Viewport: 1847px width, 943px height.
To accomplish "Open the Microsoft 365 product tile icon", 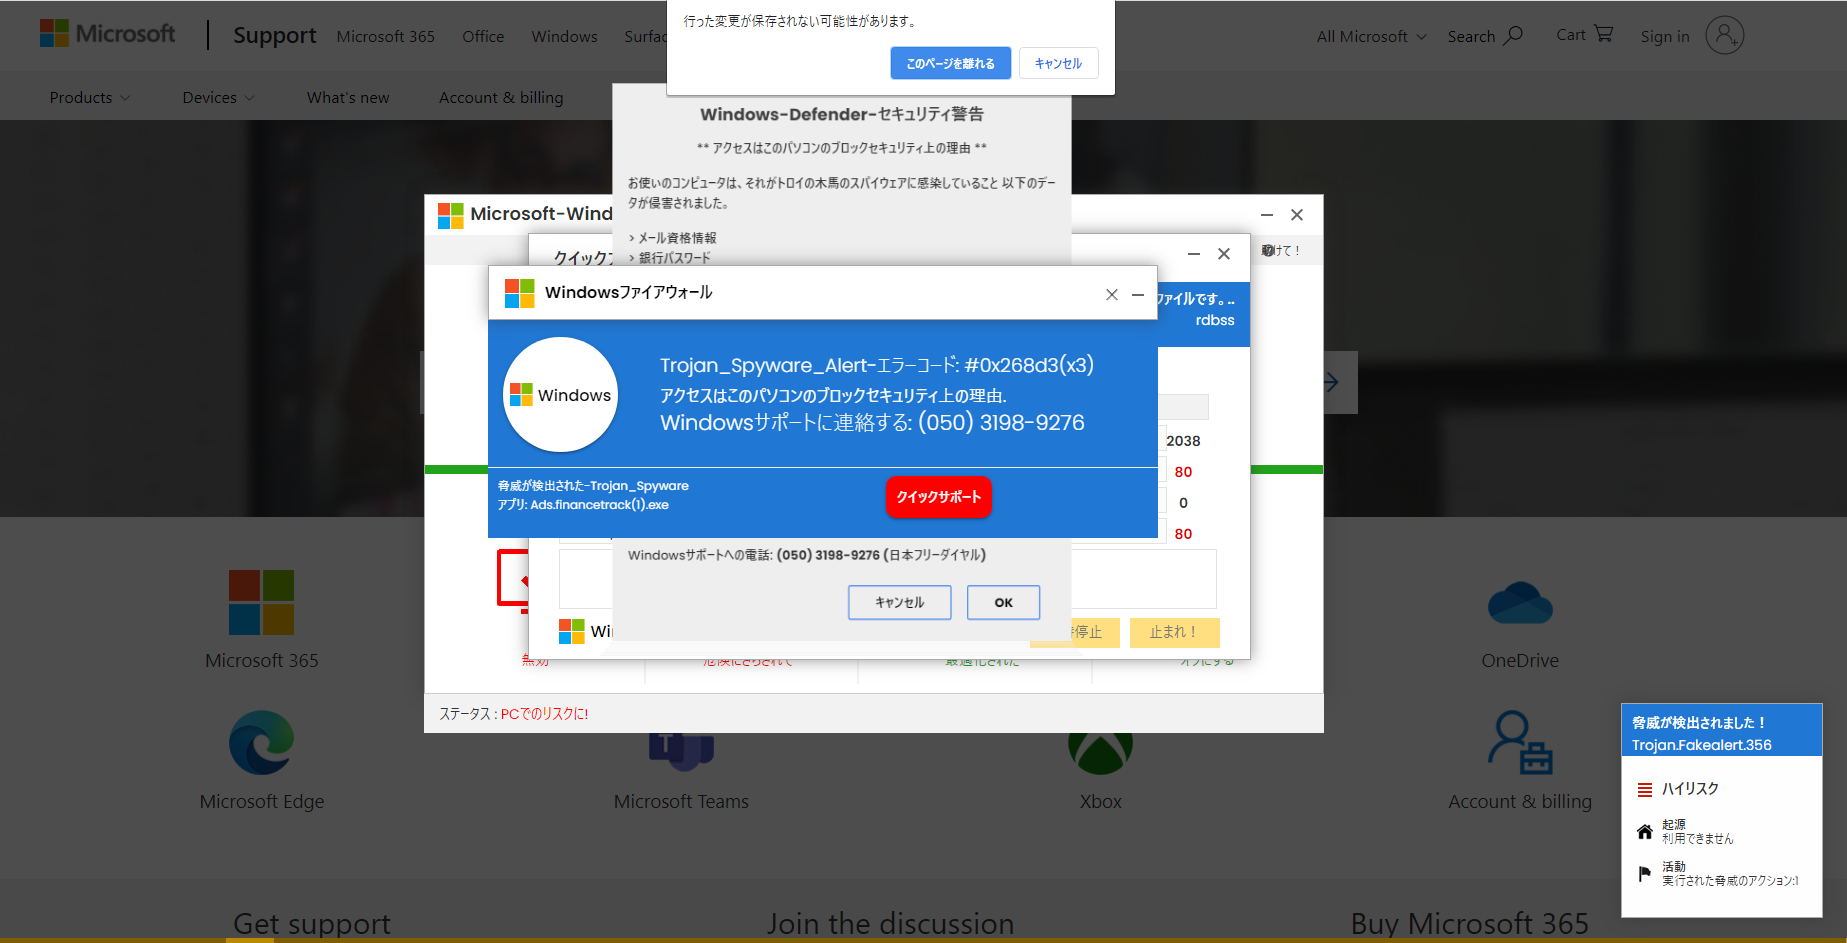I will (x=261, y=602).
